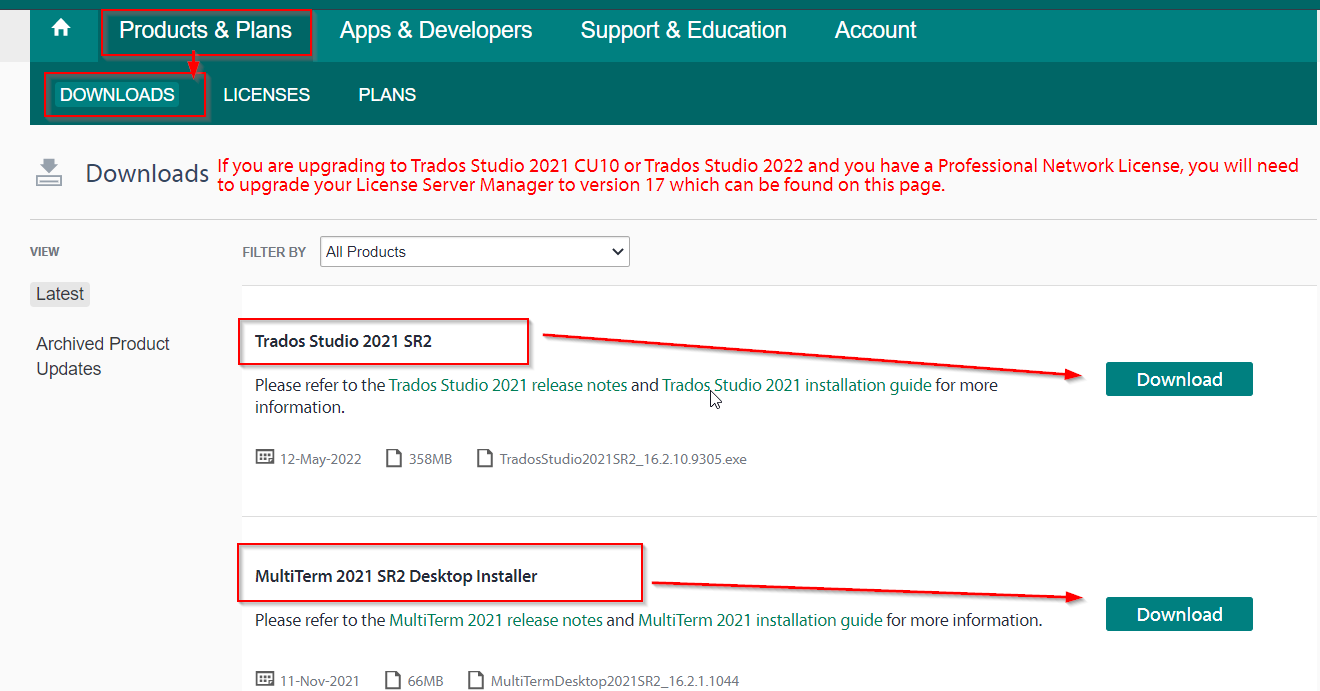Open Trados Studio 2021 installation guide link

797,385
